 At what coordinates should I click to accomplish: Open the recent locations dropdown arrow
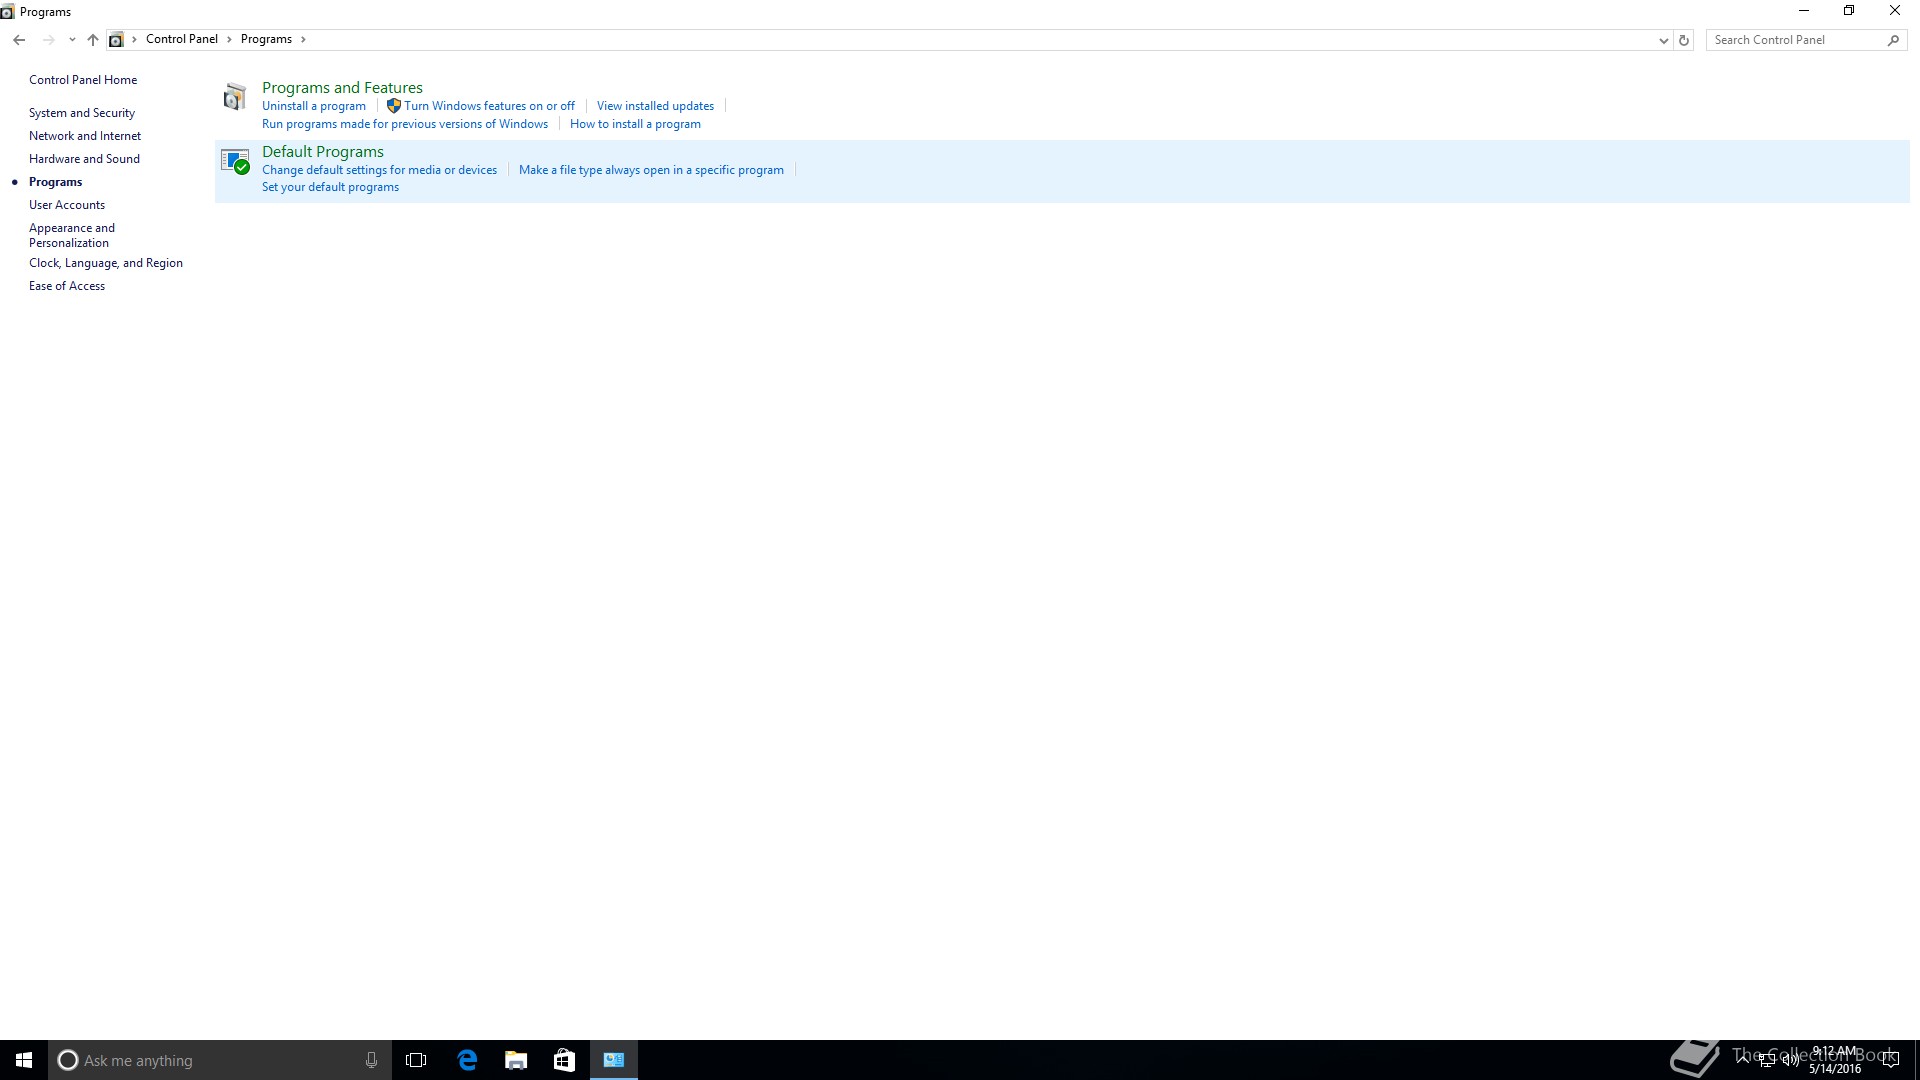coord(72,40)
